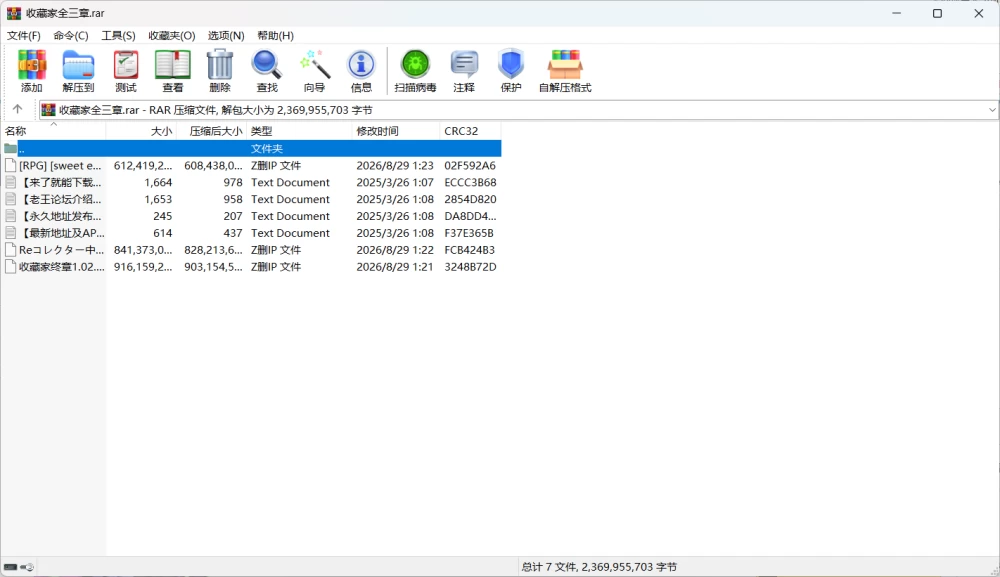The image size is (1000, 577).
Task: Click the 自解压格式 (SFX) icon
Action: [x=565, y=65]
